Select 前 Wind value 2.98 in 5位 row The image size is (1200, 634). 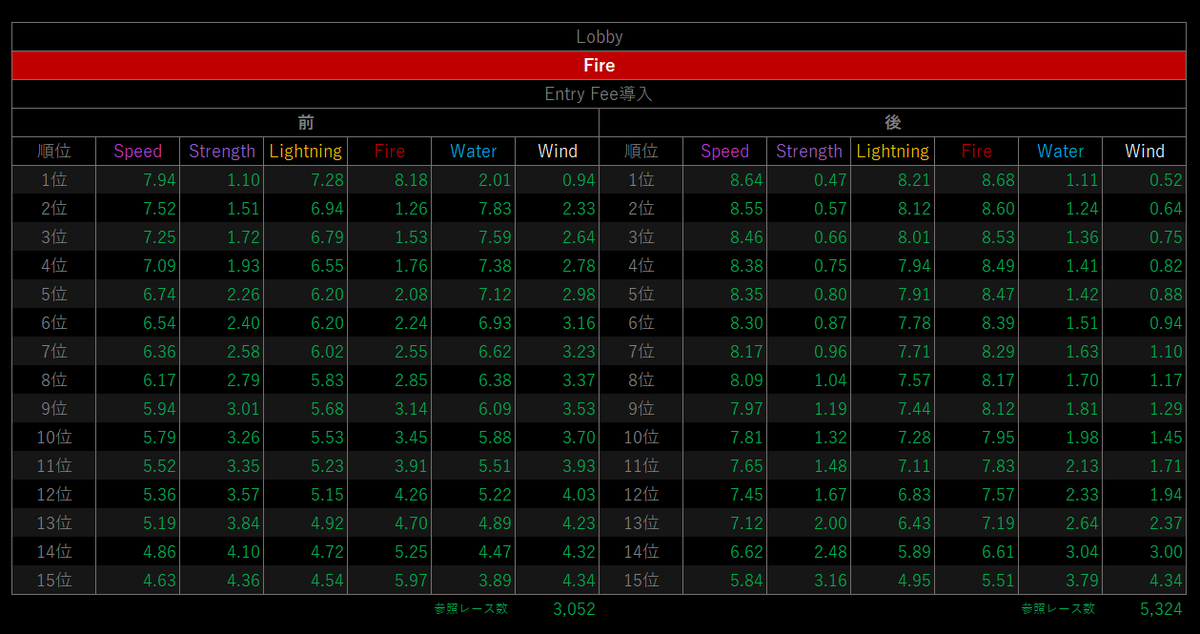(578, 294)
